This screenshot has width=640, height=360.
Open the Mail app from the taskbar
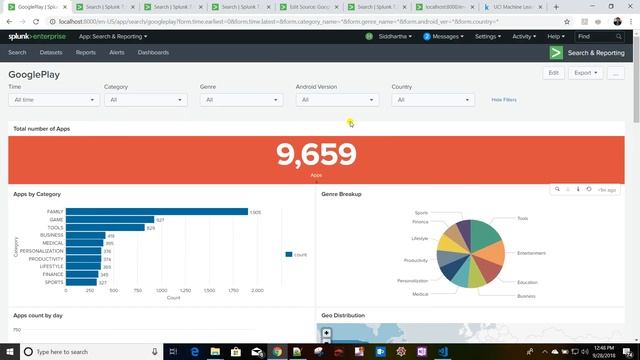tap(257, 351)
